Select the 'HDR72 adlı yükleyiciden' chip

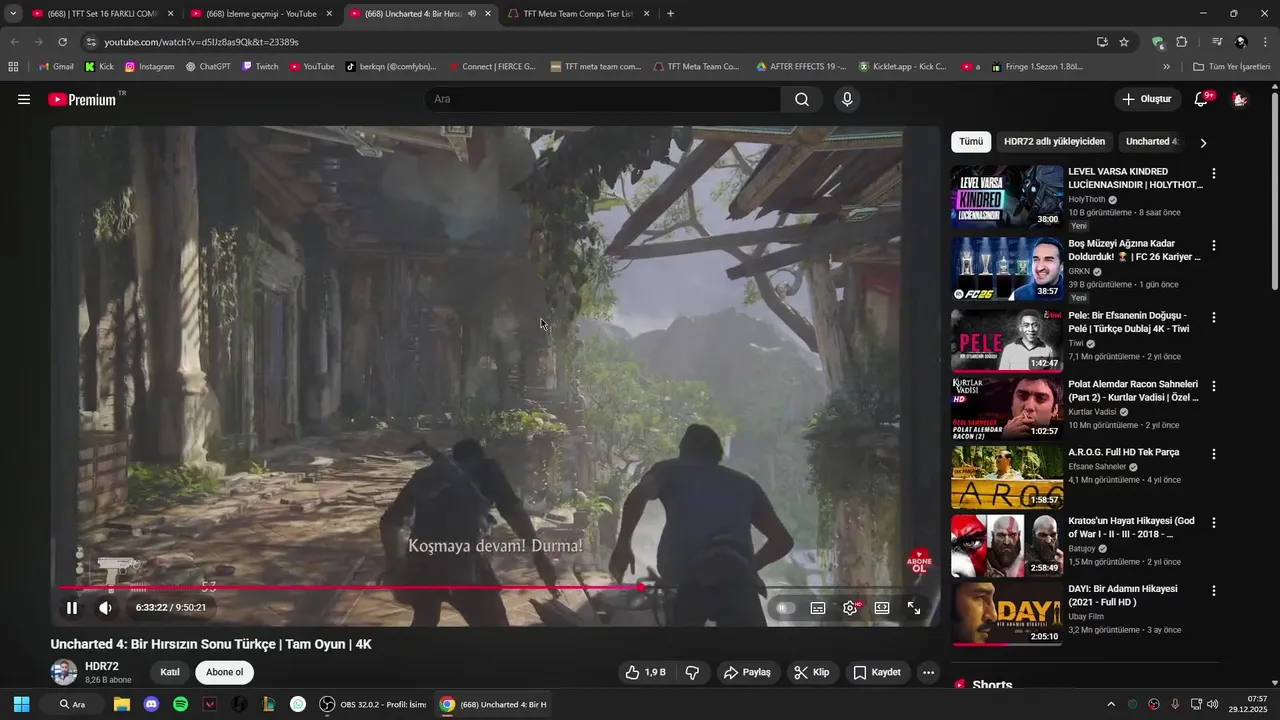pyautogui.click(x=1054, y=142)
